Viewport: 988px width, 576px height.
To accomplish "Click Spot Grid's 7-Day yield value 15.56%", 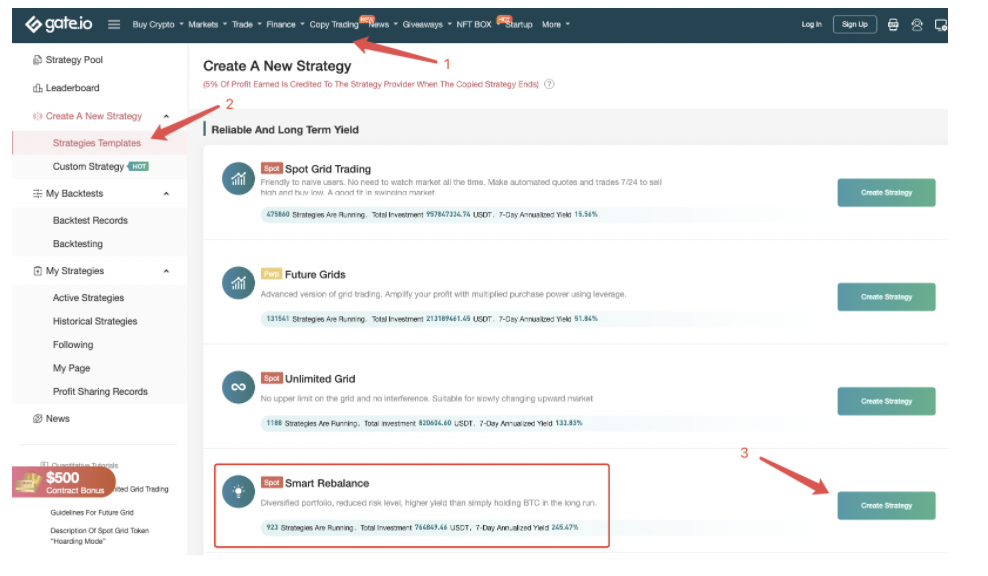I will tap(586, 215).
